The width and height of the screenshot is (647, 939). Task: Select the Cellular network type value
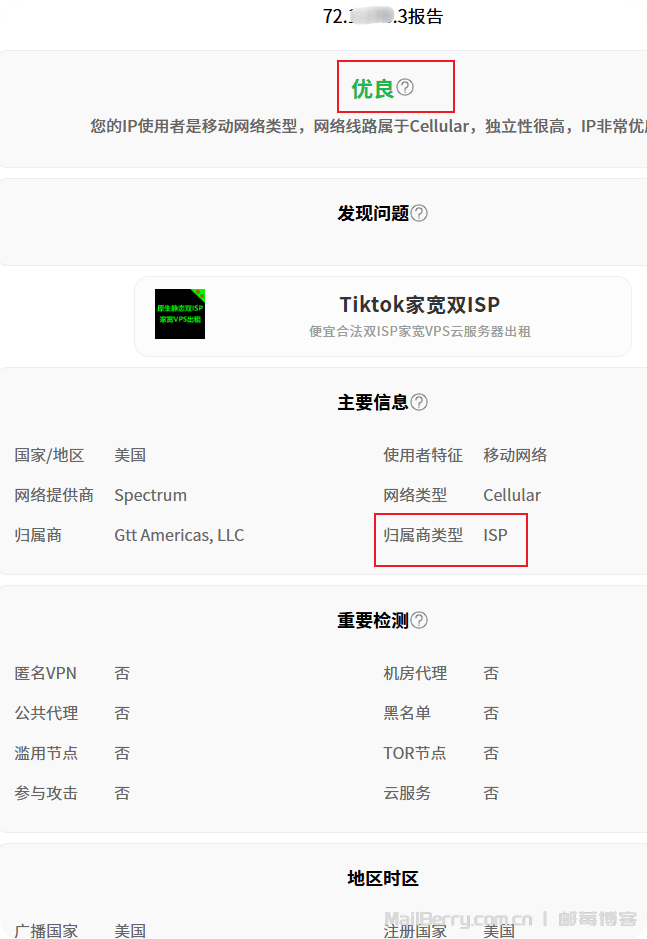point(511,495)
